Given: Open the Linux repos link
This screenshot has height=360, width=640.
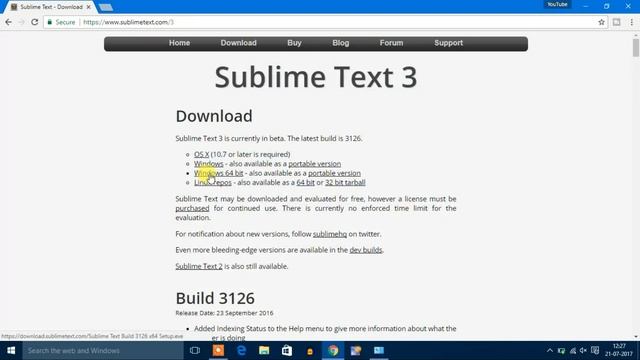Looking at the screenshot, I should (x=213, y=182).
